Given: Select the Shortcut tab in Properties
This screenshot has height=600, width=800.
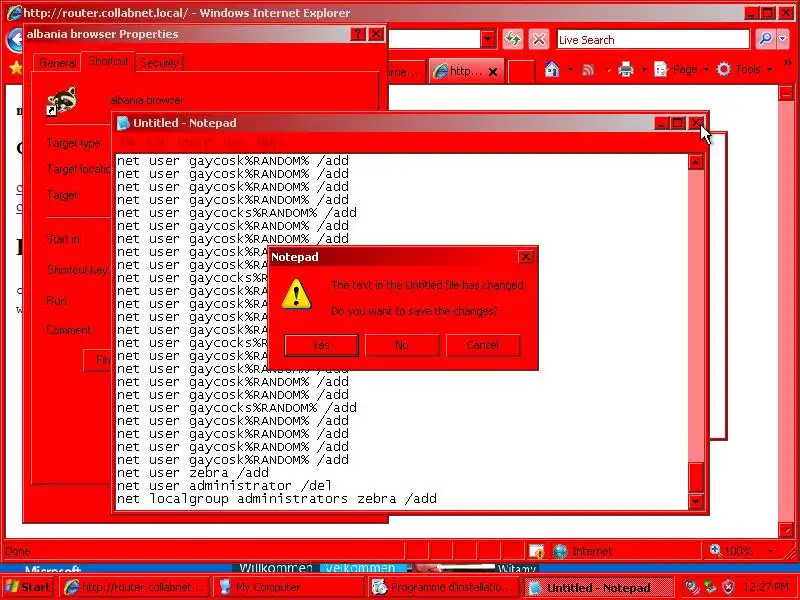Looking at the screenshot, I should click(108, 61).
